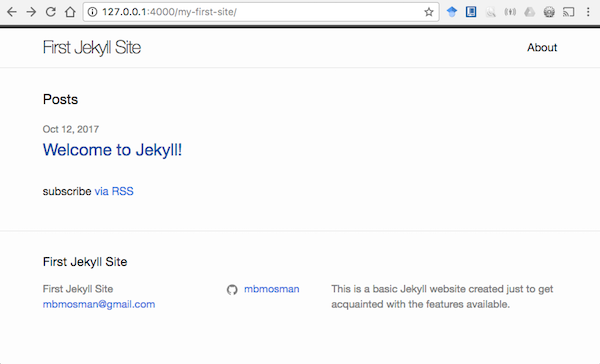The height and width of the screenshot is (364, 600).
Task: Email mbmosman@gmail.com link
Action: tap(99, 304)
